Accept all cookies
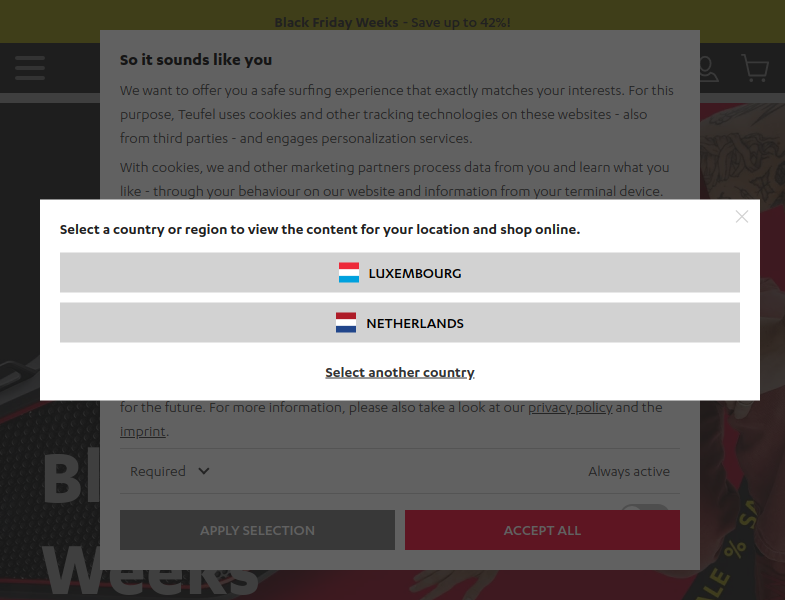The height and width of the screenshot is (600, 800). (542, 530)
